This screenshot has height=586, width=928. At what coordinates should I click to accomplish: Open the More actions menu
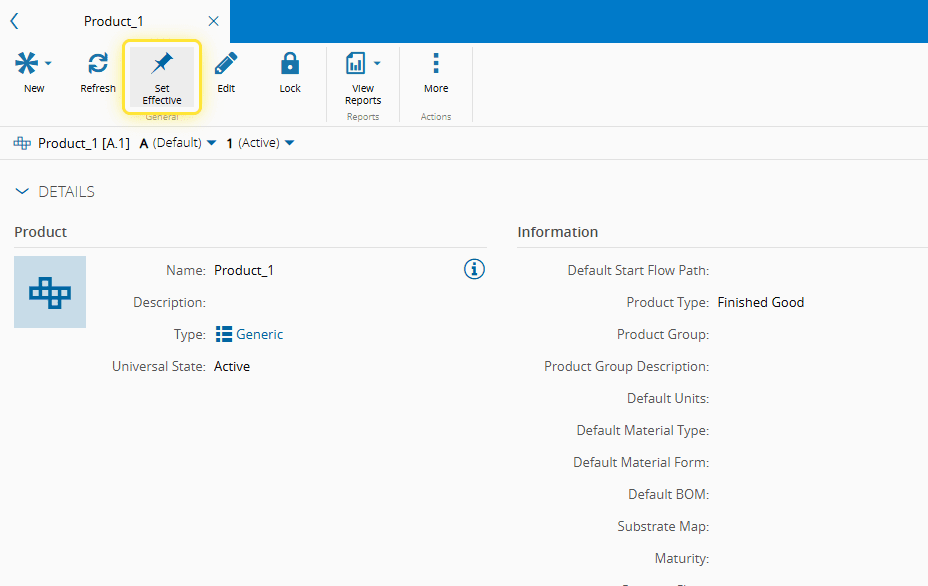[436, 64]
